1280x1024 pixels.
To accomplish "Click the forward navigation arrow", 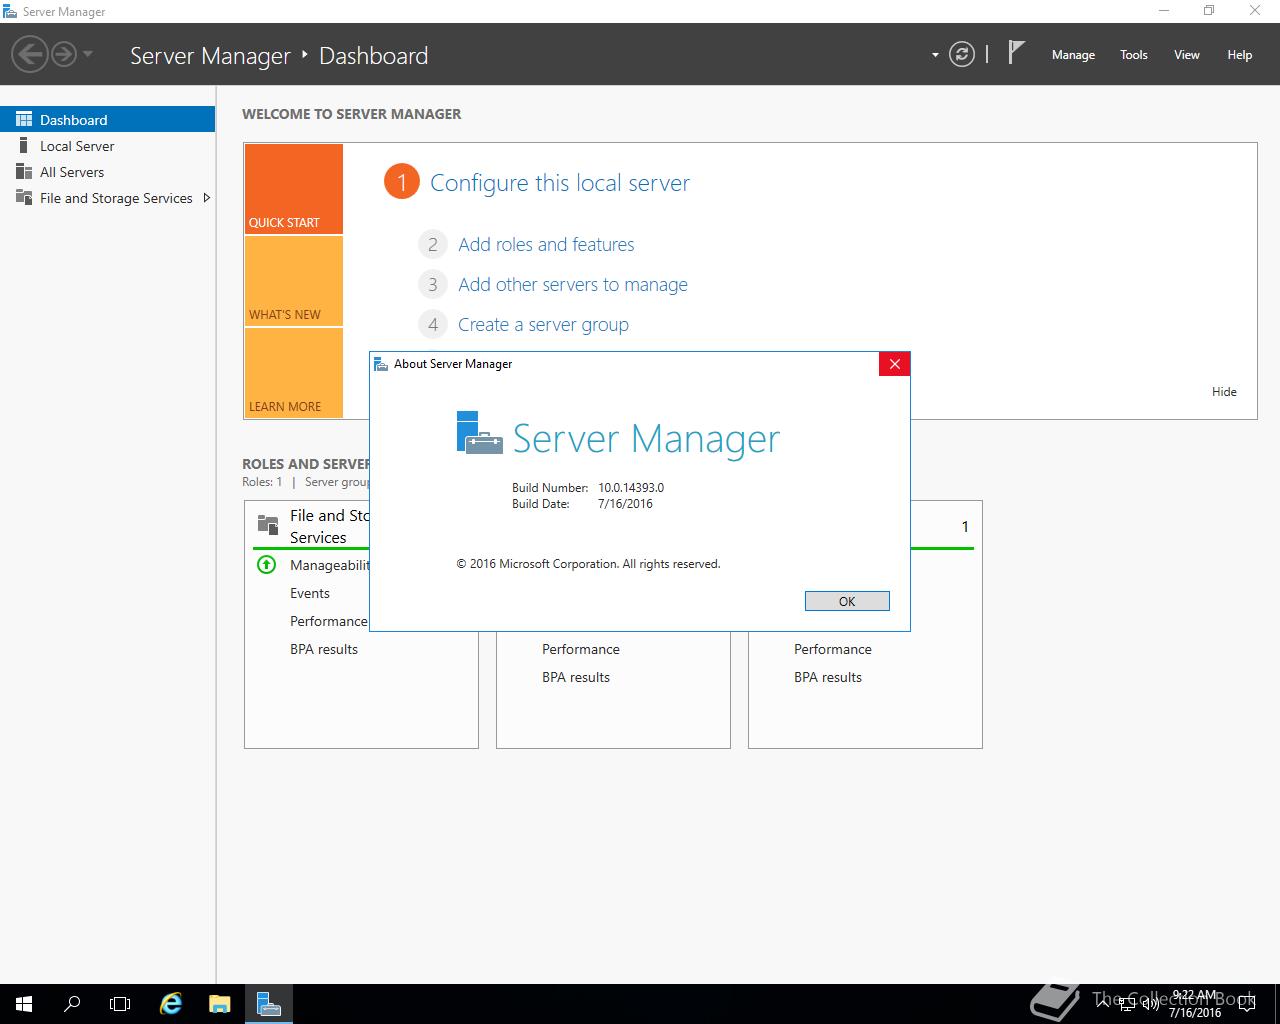I will point(64,54).
